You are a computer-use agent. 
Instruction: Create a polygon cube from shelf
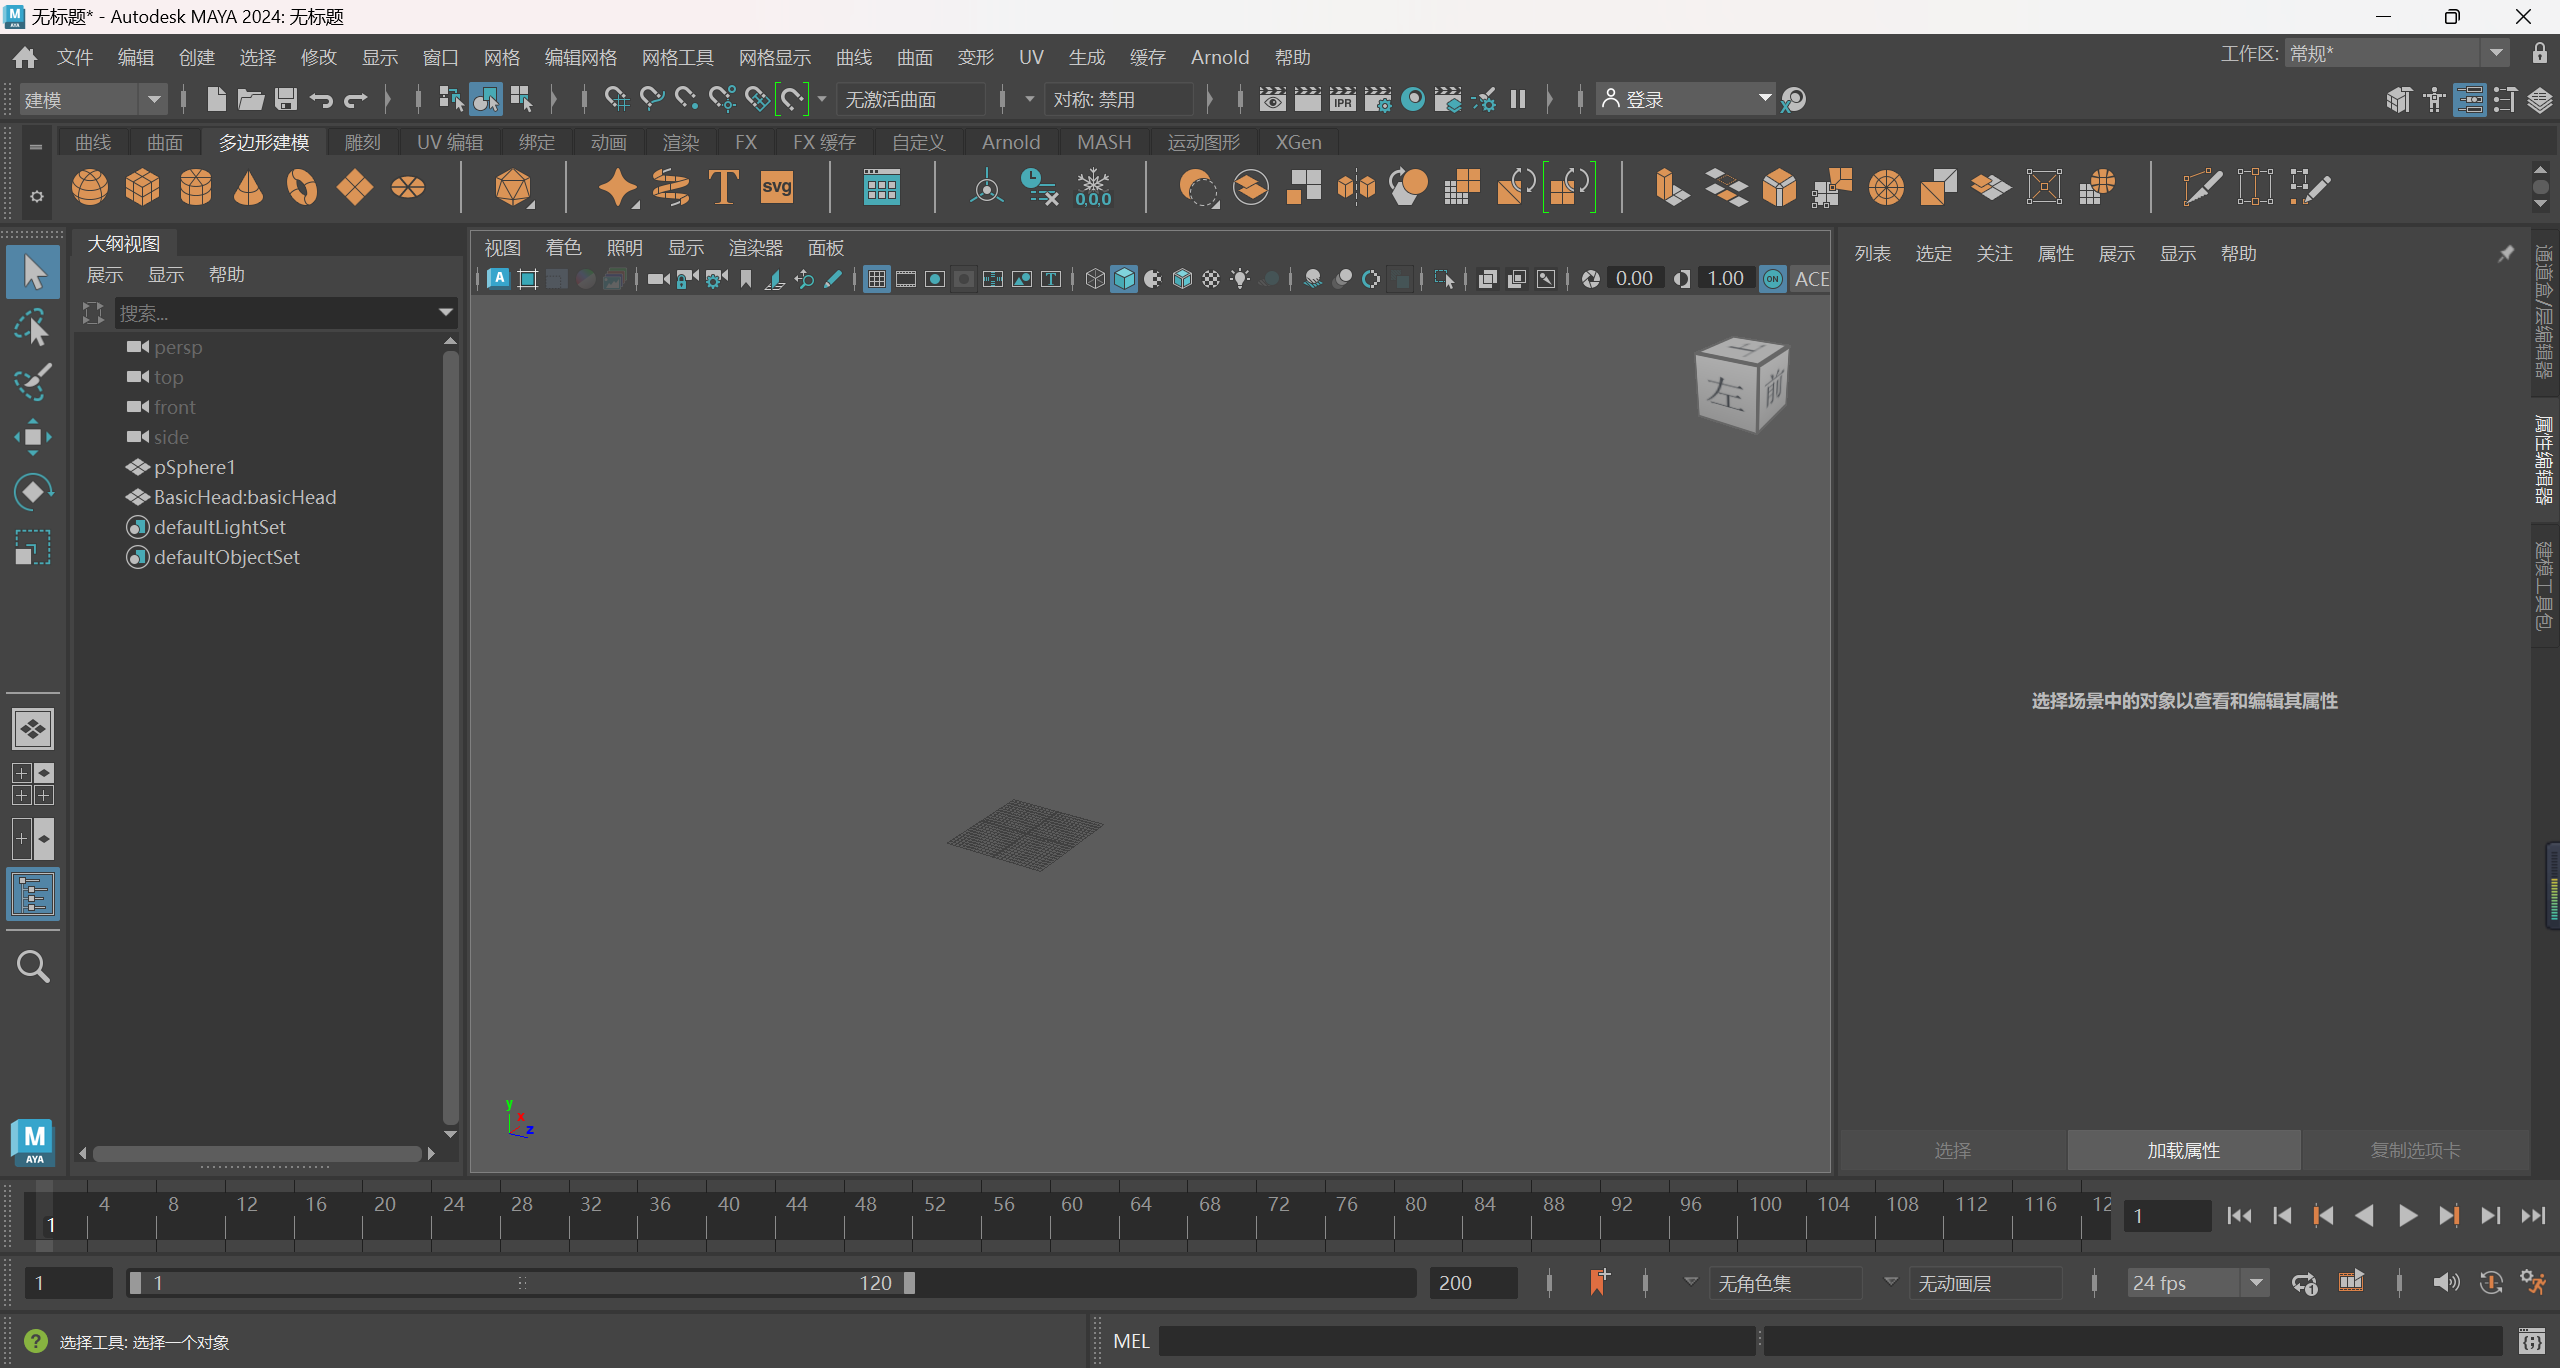pos(143,187)
